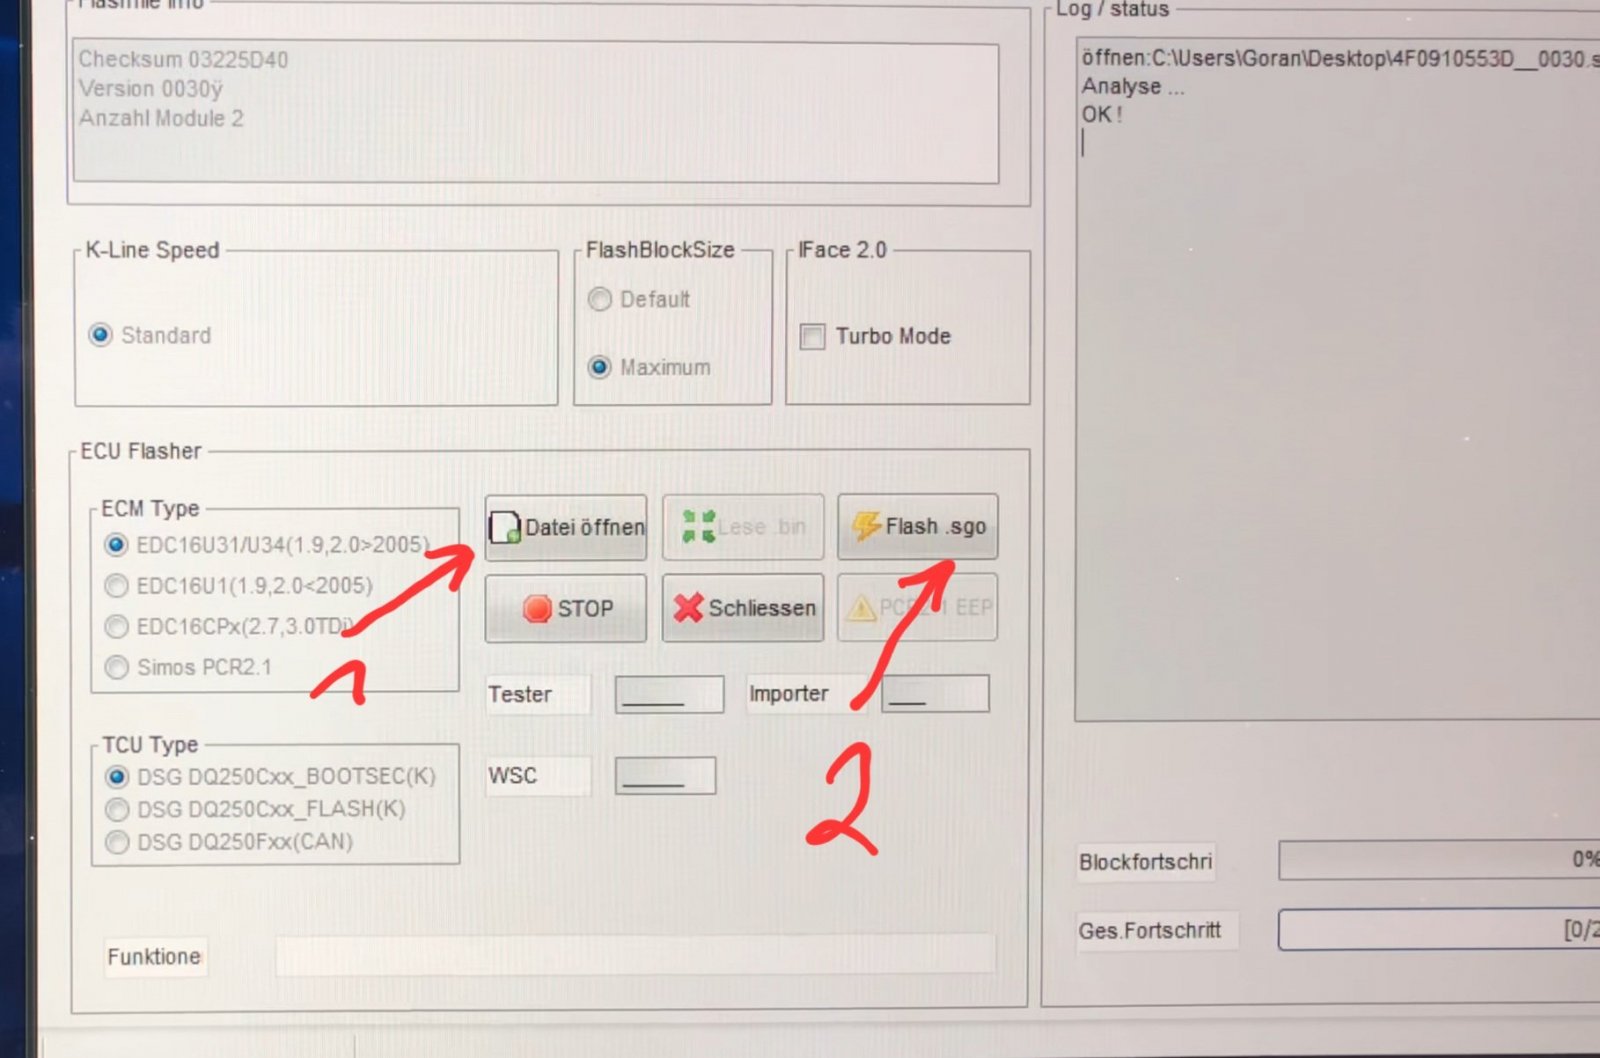Image resolution: width=1600 pixels, height=1058 pixels.
Task: Open a file with Datei öffnen
Action: (x=566, y=527)
